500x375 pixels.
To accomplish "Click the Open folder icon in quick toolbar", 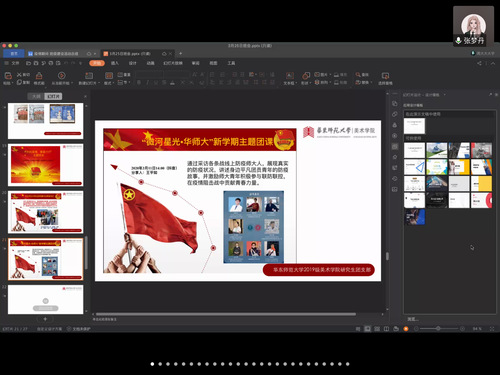I will click(28, 63).
